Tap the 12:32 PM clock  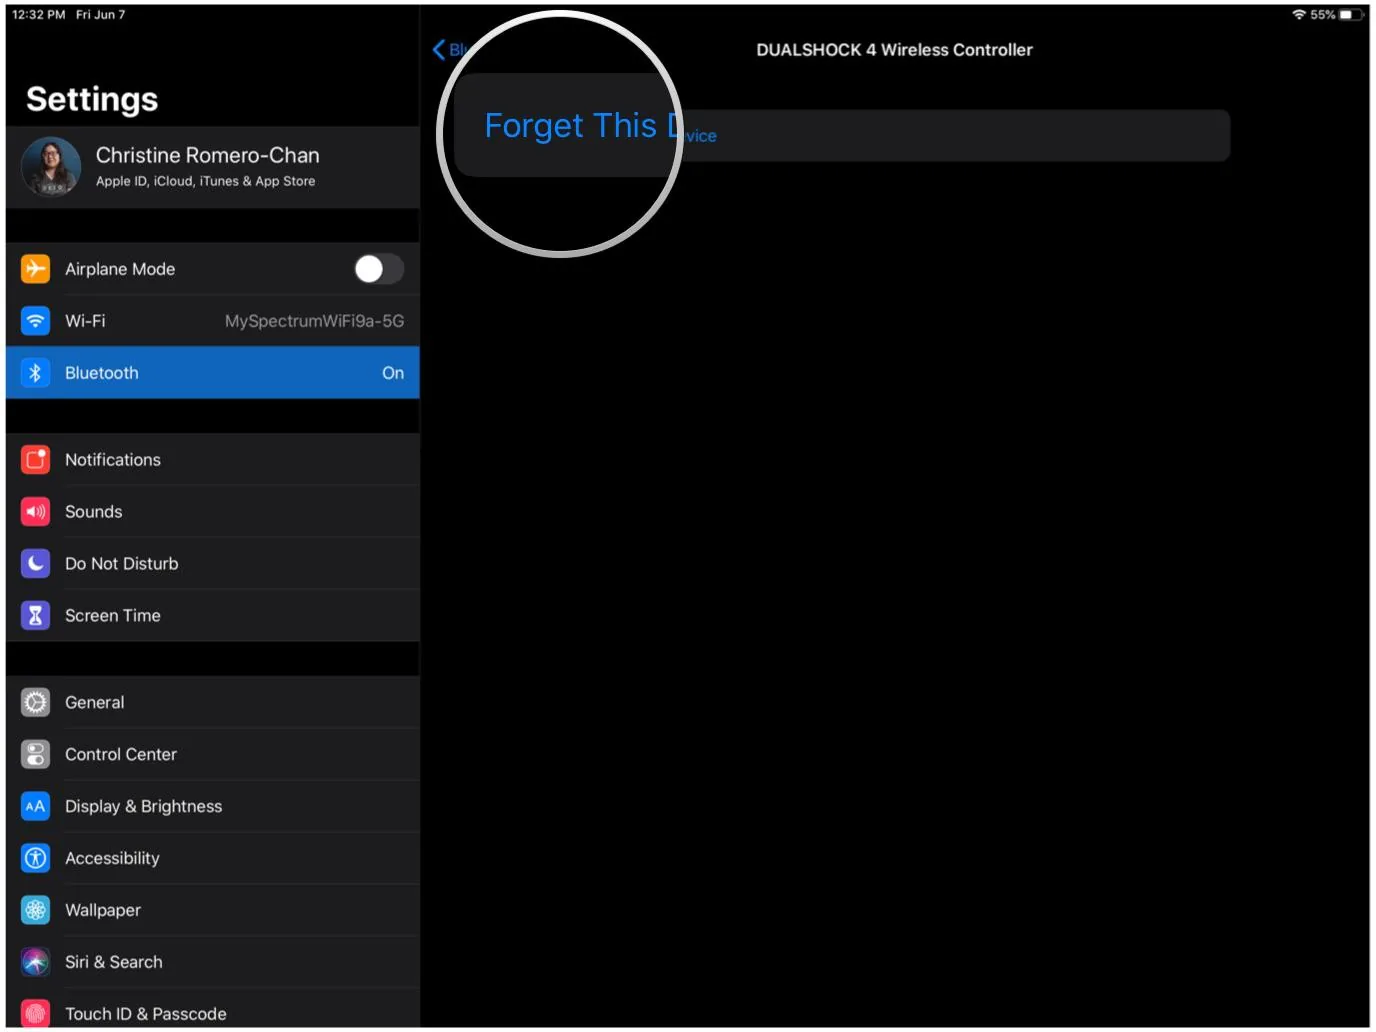(x=39, y=15)
